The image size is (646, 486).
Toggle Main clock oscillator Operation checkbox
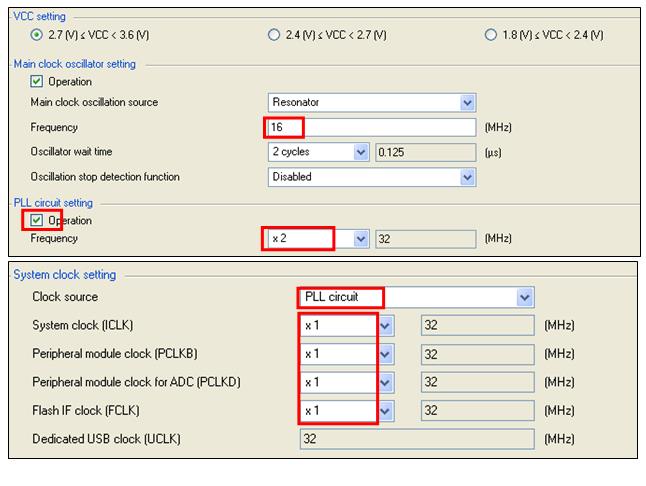click(x=38, y=82)
